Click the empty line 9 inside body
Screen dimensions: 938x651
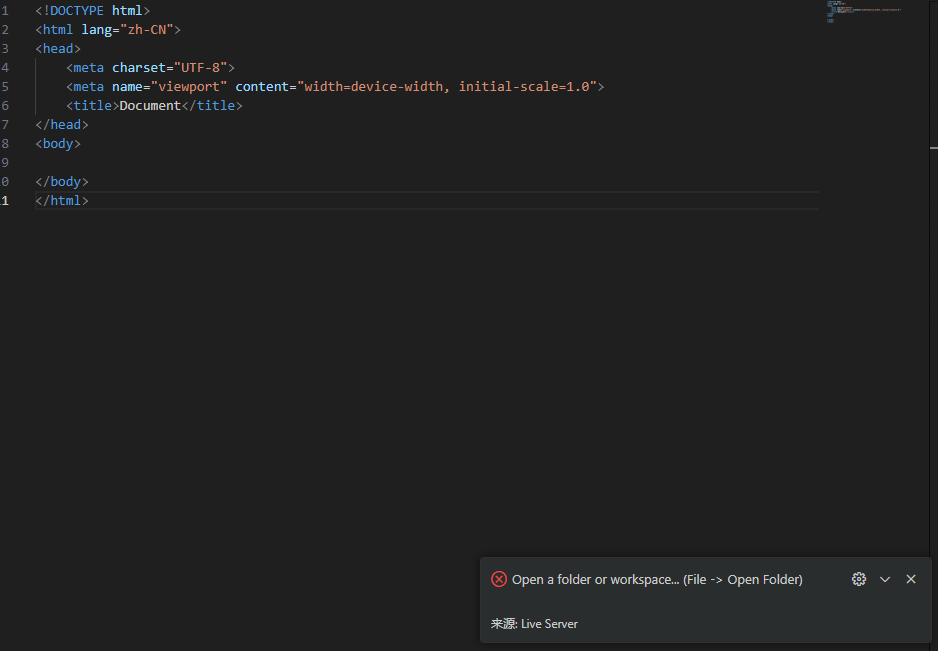426,163
